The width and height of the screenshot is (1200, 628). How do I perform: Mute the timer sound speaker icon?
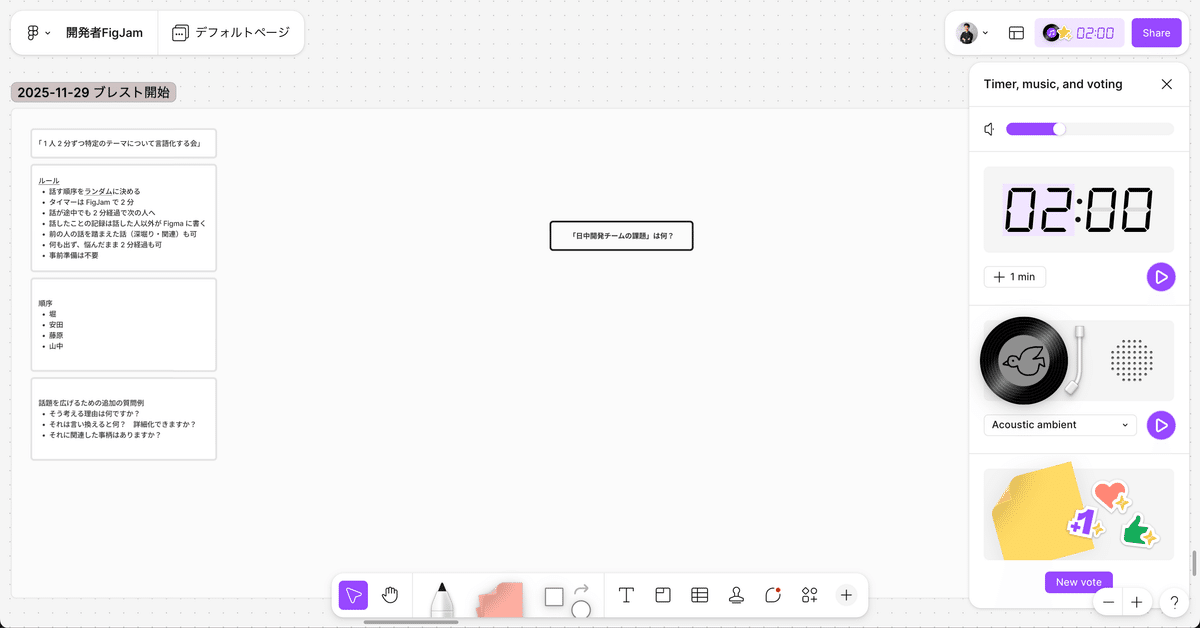point(989,129)
